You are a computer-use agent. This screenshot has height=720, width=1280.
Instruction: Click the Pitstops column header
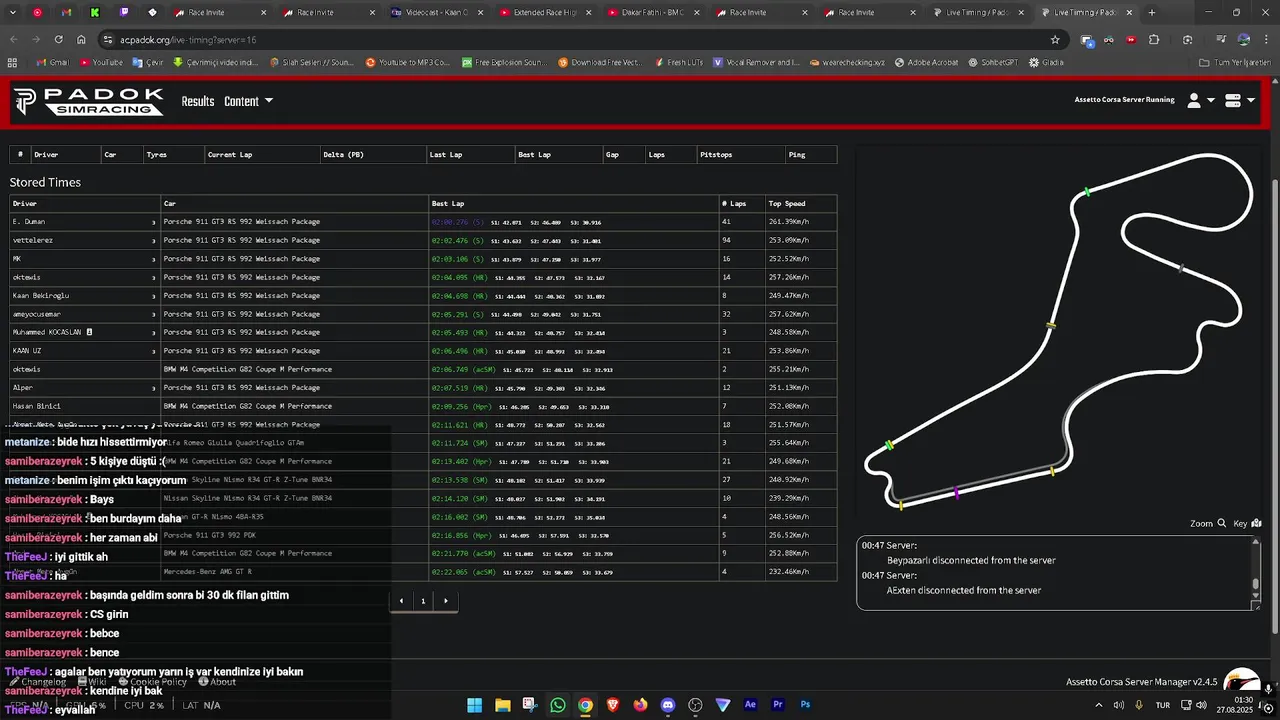click(x=740, y=155)
